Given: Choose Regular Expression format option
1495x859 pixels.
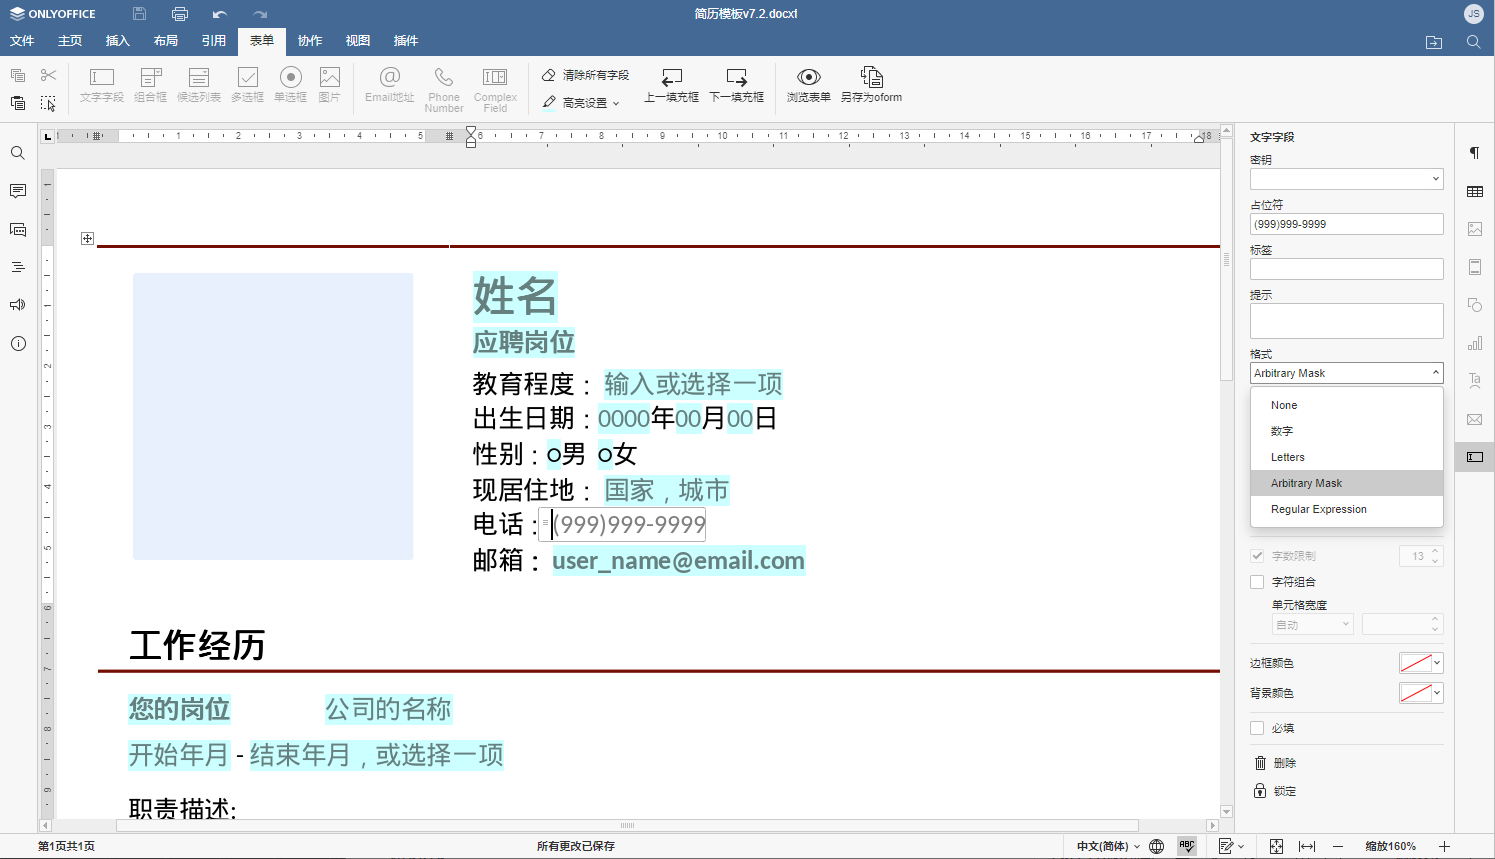Looking at the screenshot, I should pyautogui.click(x=1347, y=509).
